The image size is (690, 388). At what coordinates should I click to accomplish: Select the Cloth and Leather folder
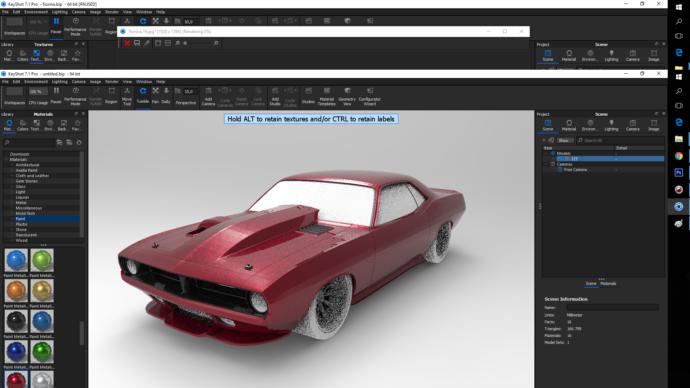pos(32,176)
